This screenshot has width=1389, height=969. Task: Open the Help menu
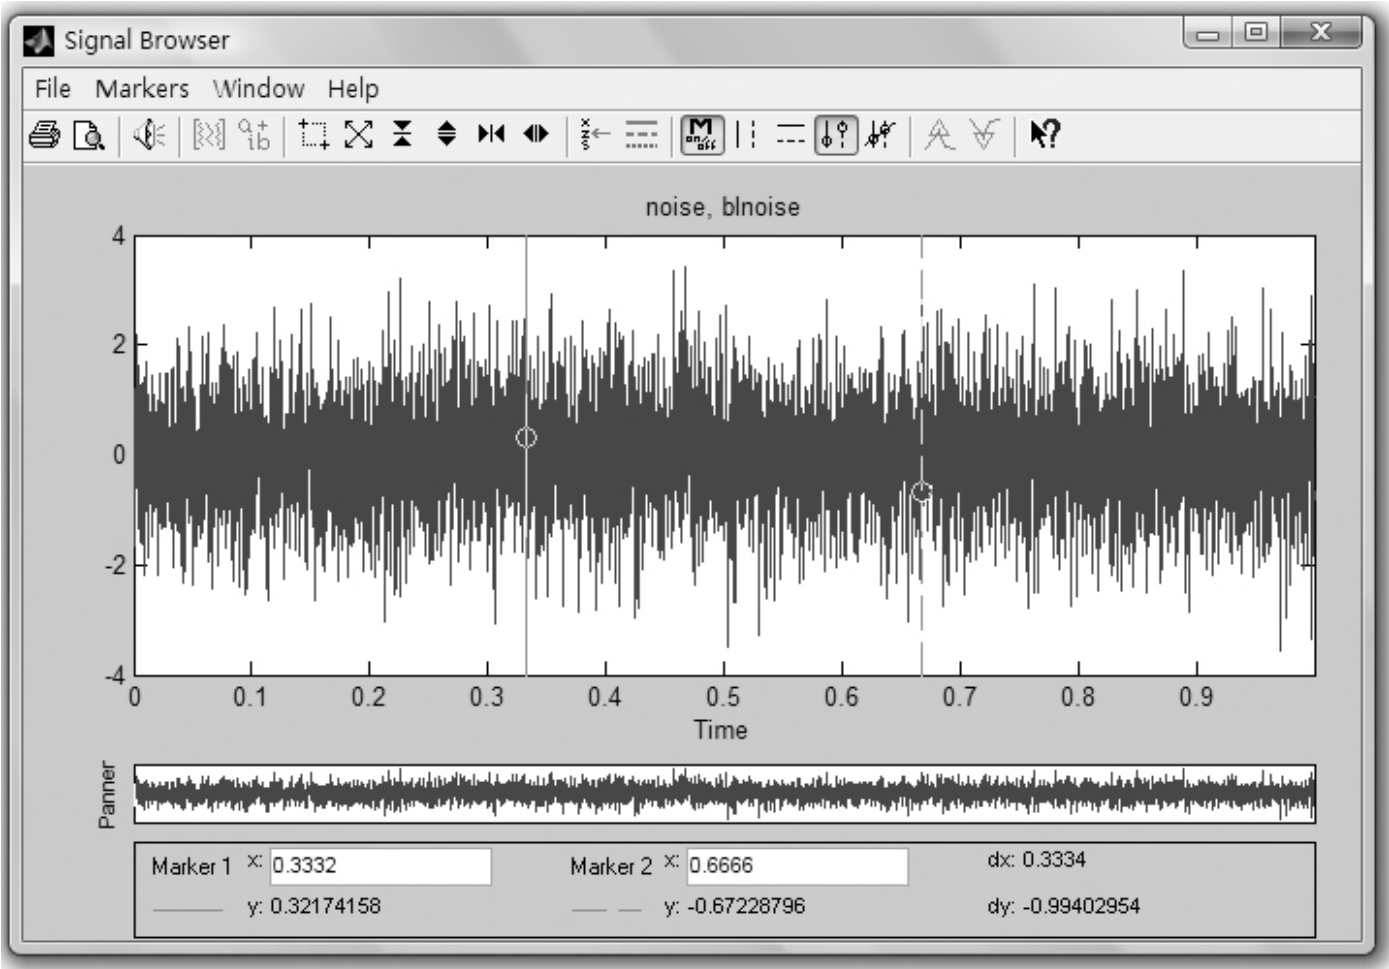(353, 89)
